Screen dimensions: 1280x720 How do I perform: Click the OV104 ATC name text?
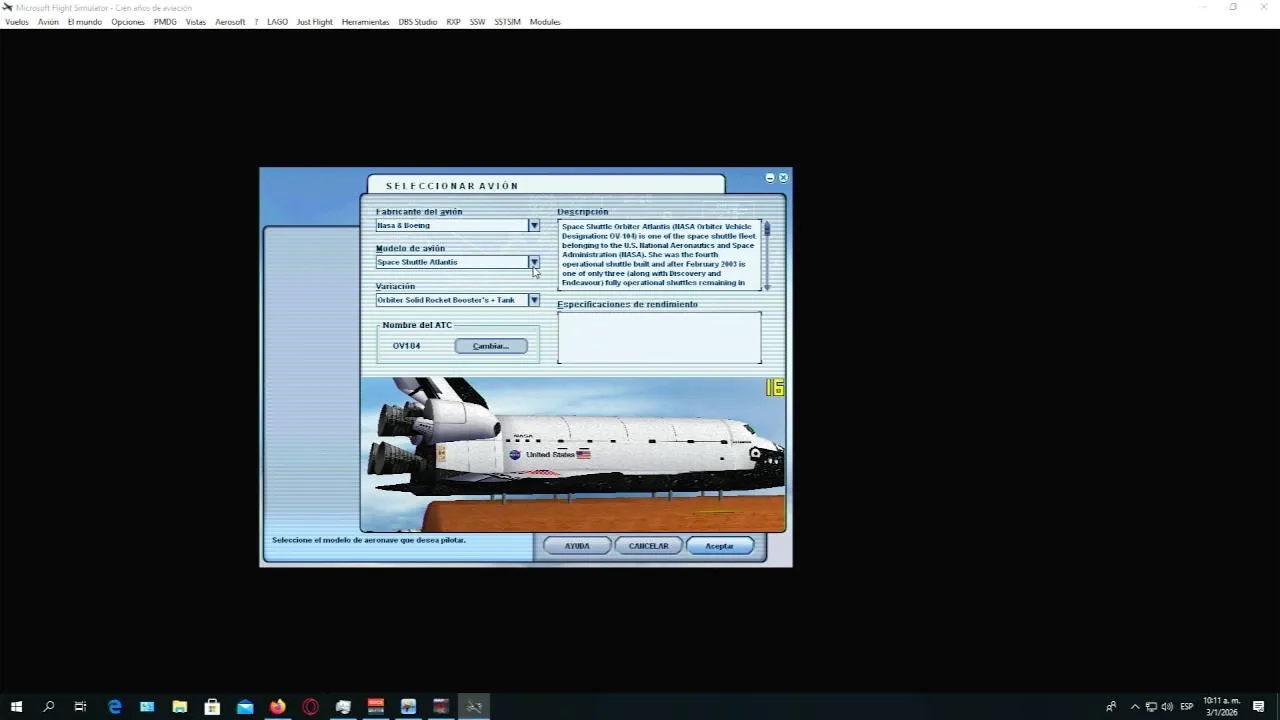406,346
